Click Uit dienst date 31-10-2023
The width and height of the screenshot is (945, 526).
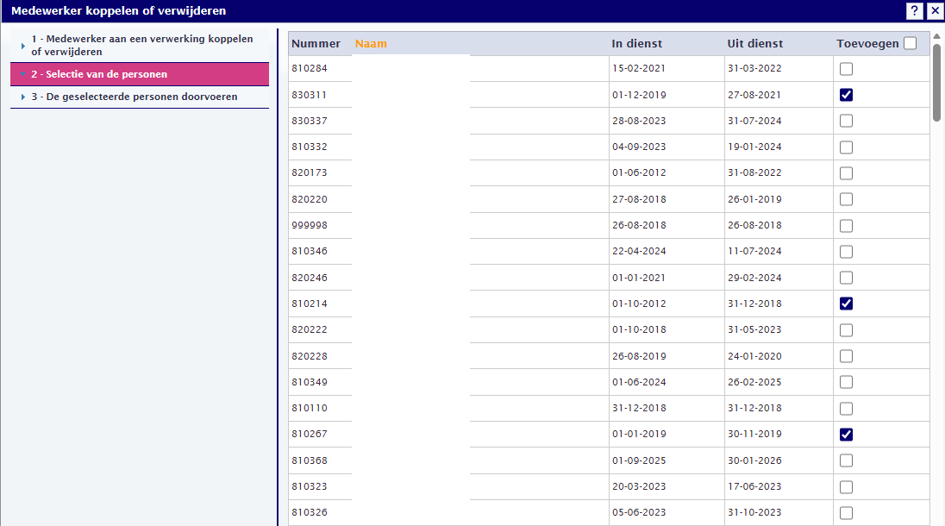[755, 512]
